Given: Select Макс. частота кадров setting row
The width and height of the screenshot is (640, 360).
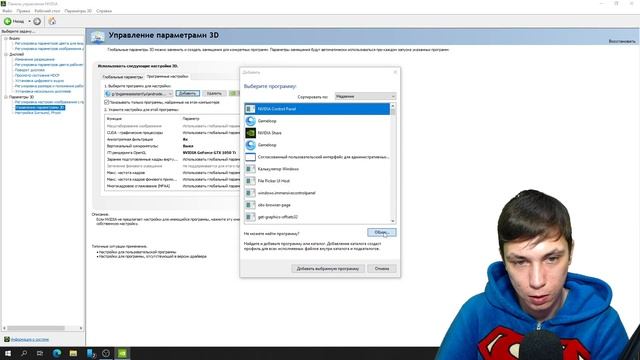Looking at the screenshot, I should pos(173,173).
